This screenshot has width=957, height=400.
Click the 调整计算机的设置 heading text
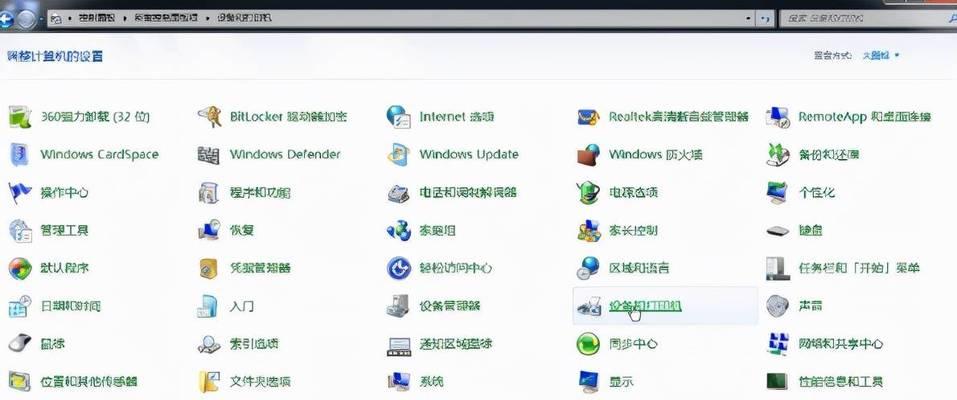coord(55,56)
